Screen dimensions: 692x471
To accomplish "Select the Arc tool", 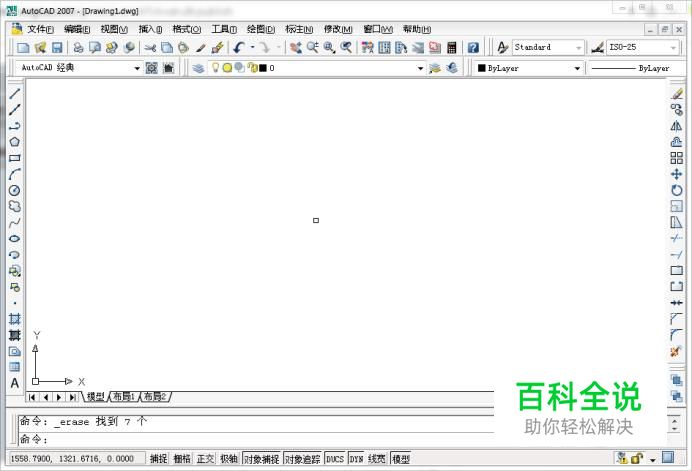I will coord(15,174).
